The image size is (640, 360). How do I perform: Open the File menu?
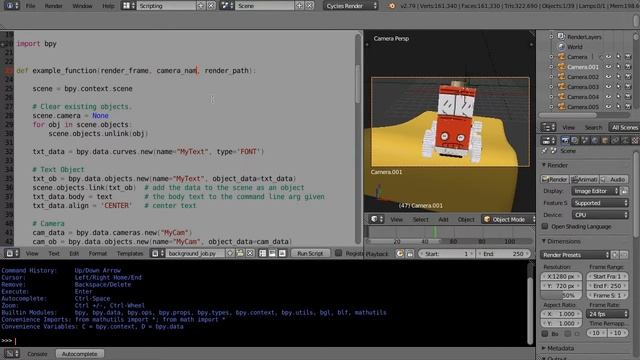click(30, 6)
